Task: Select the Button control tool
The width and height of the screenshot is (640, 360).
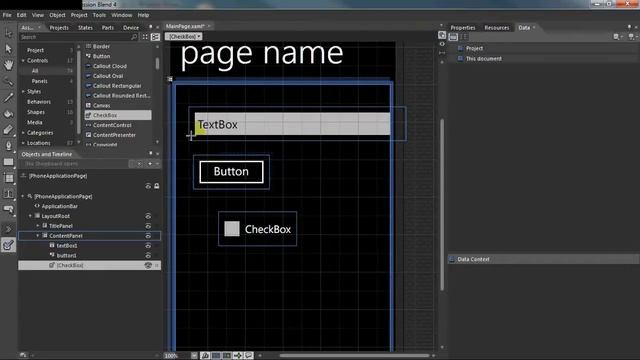Action: coord(8,210)
